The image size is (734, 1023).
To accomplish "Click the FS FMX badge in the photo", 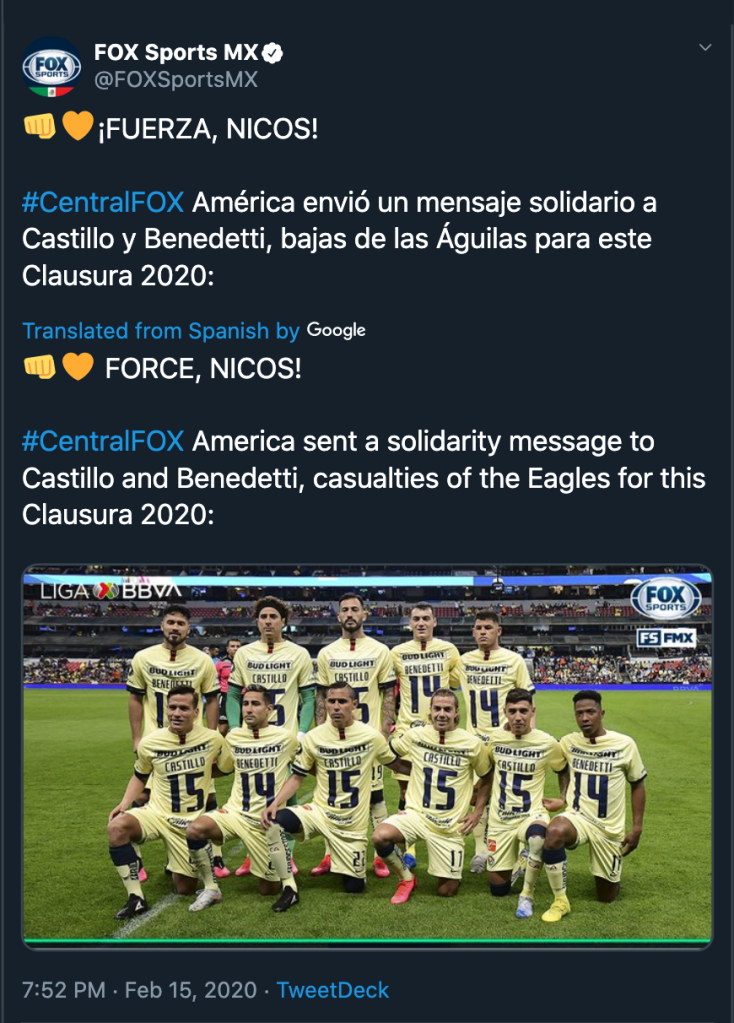I will pyautogui.click(x=666, y=637).
